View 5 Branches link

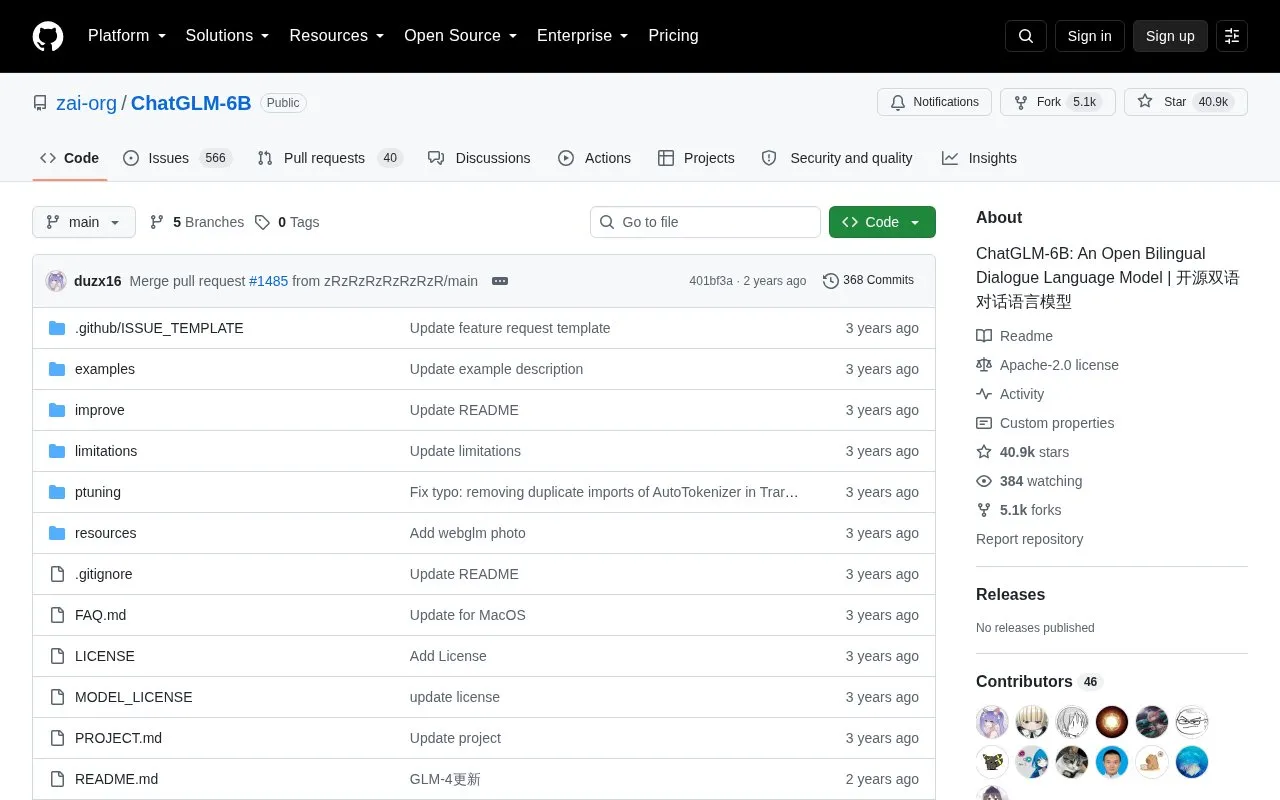pos(197,222)
